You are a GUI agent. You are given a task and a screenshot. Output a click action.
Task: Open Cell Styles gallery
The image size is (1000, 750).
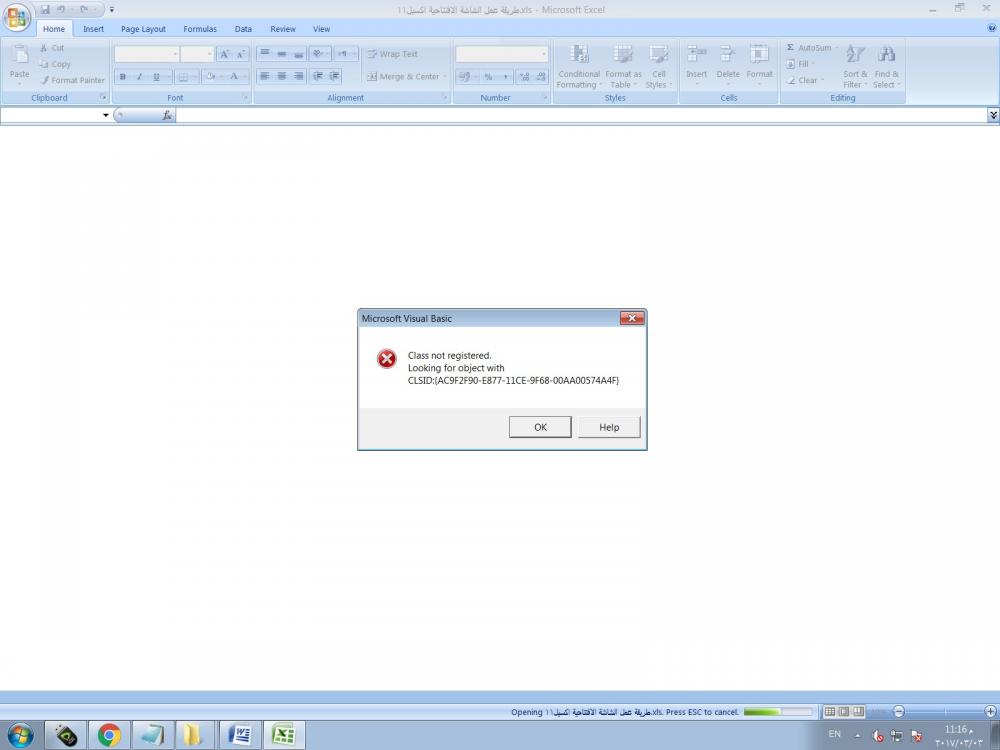click(x=658, y=66)
